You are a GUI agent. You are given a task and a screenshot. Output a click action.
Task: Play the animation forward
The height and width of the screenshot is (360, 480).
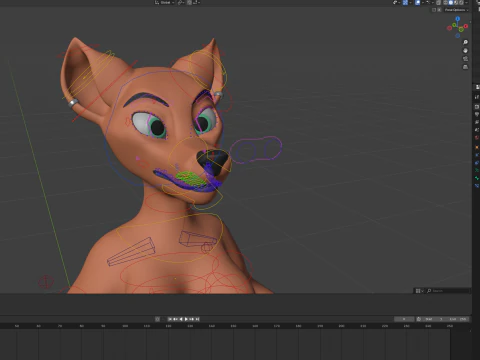click(186, 319)
